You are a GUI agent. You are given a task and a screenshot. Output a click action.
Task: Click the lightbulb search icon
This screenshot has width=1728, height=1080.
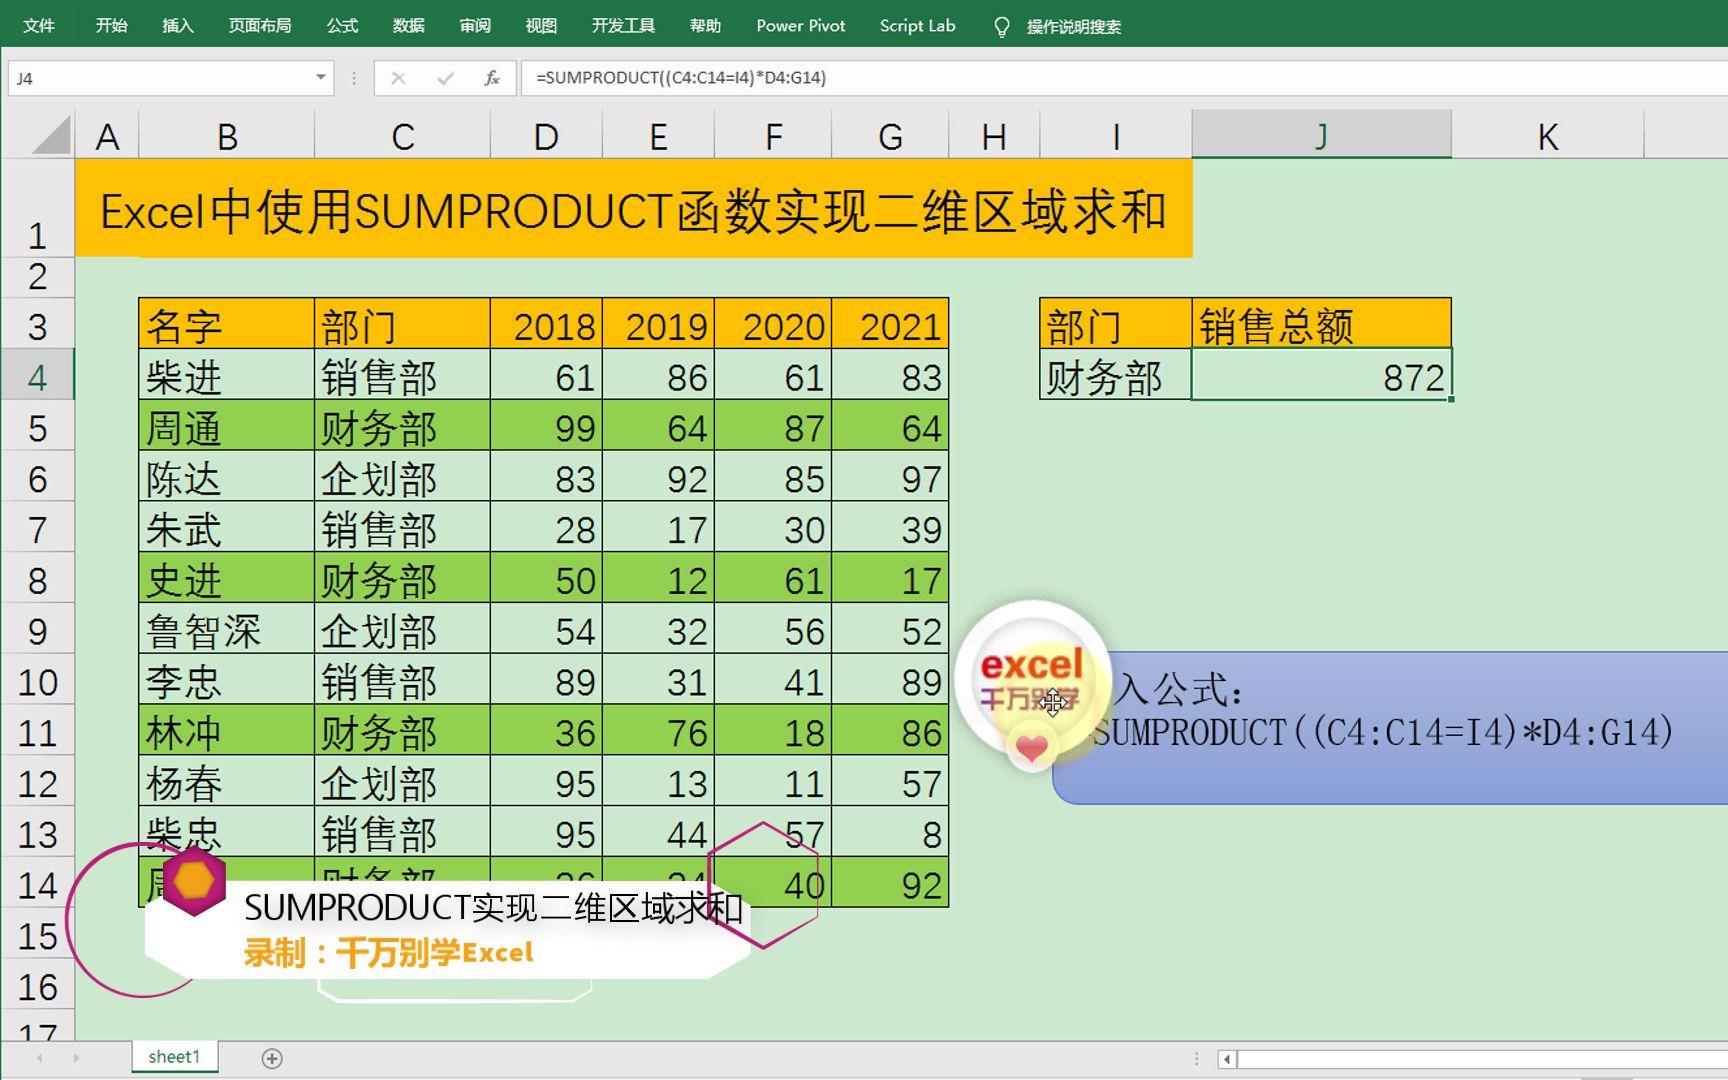coord(1001,27)
